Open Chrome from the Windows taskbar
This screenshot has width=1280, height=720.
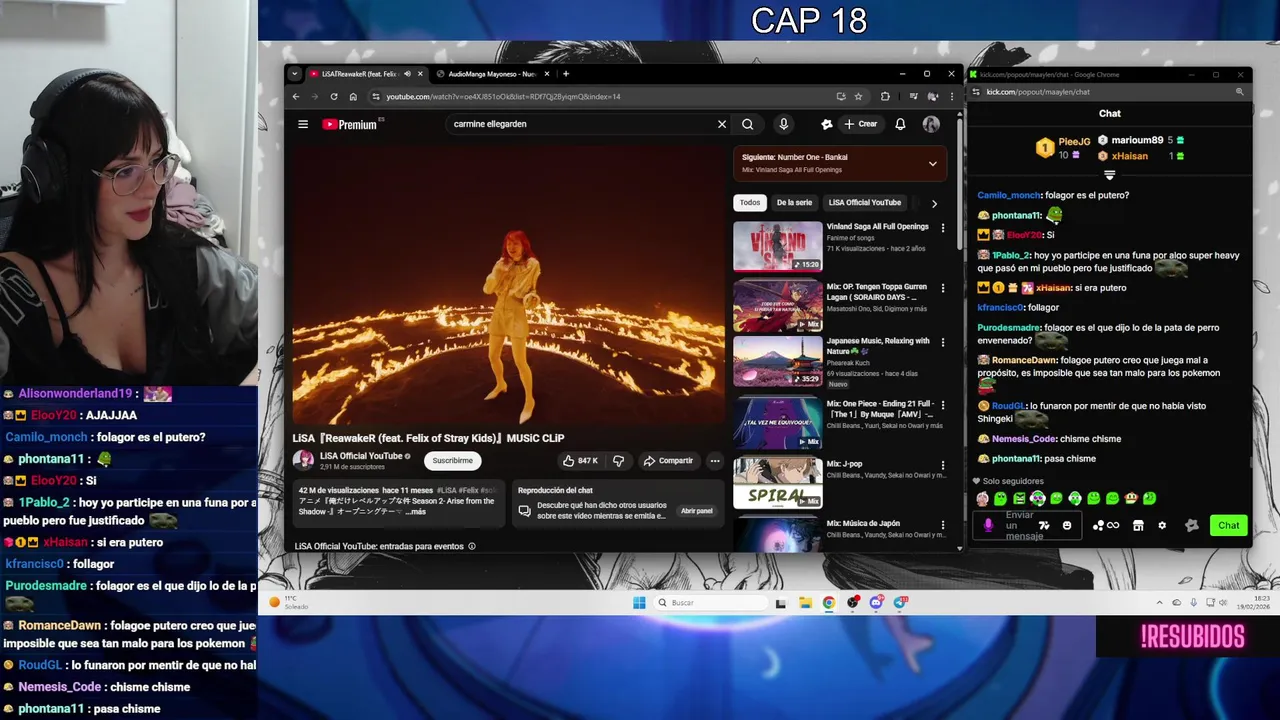click(829, 603)
